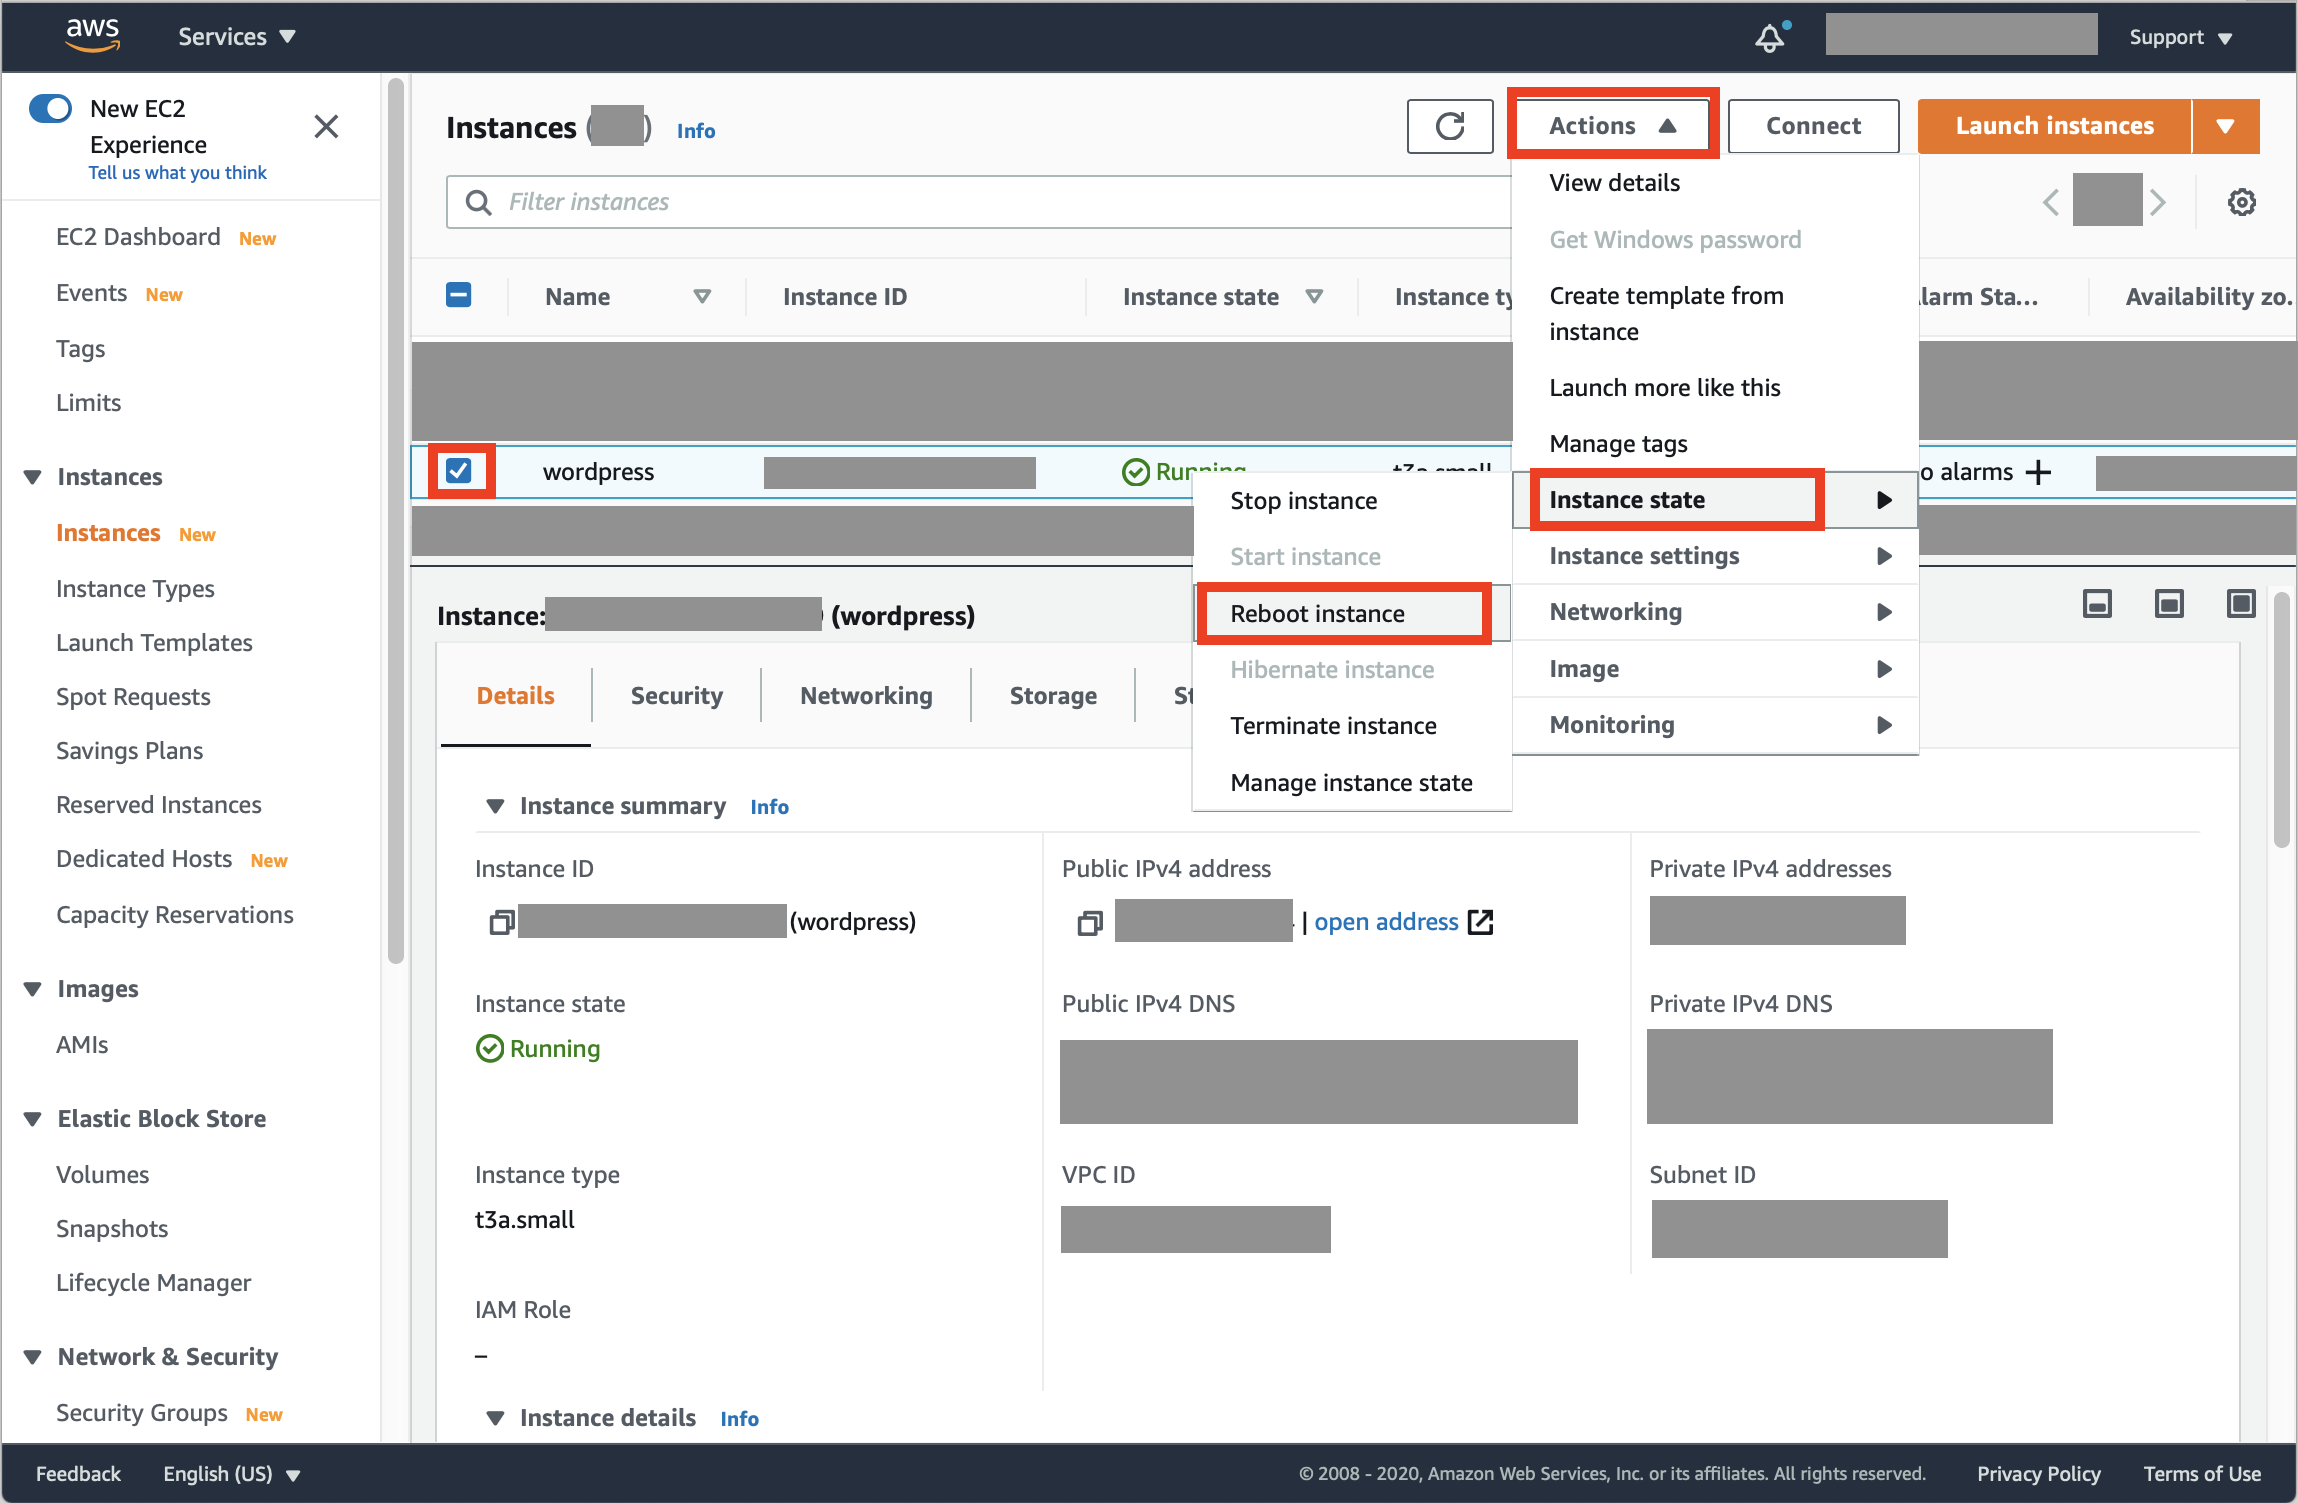This screenshot has height=1503, width=2298.
Task: Set details panel to half-height layout icon
Action: (x=2169, y=604)
